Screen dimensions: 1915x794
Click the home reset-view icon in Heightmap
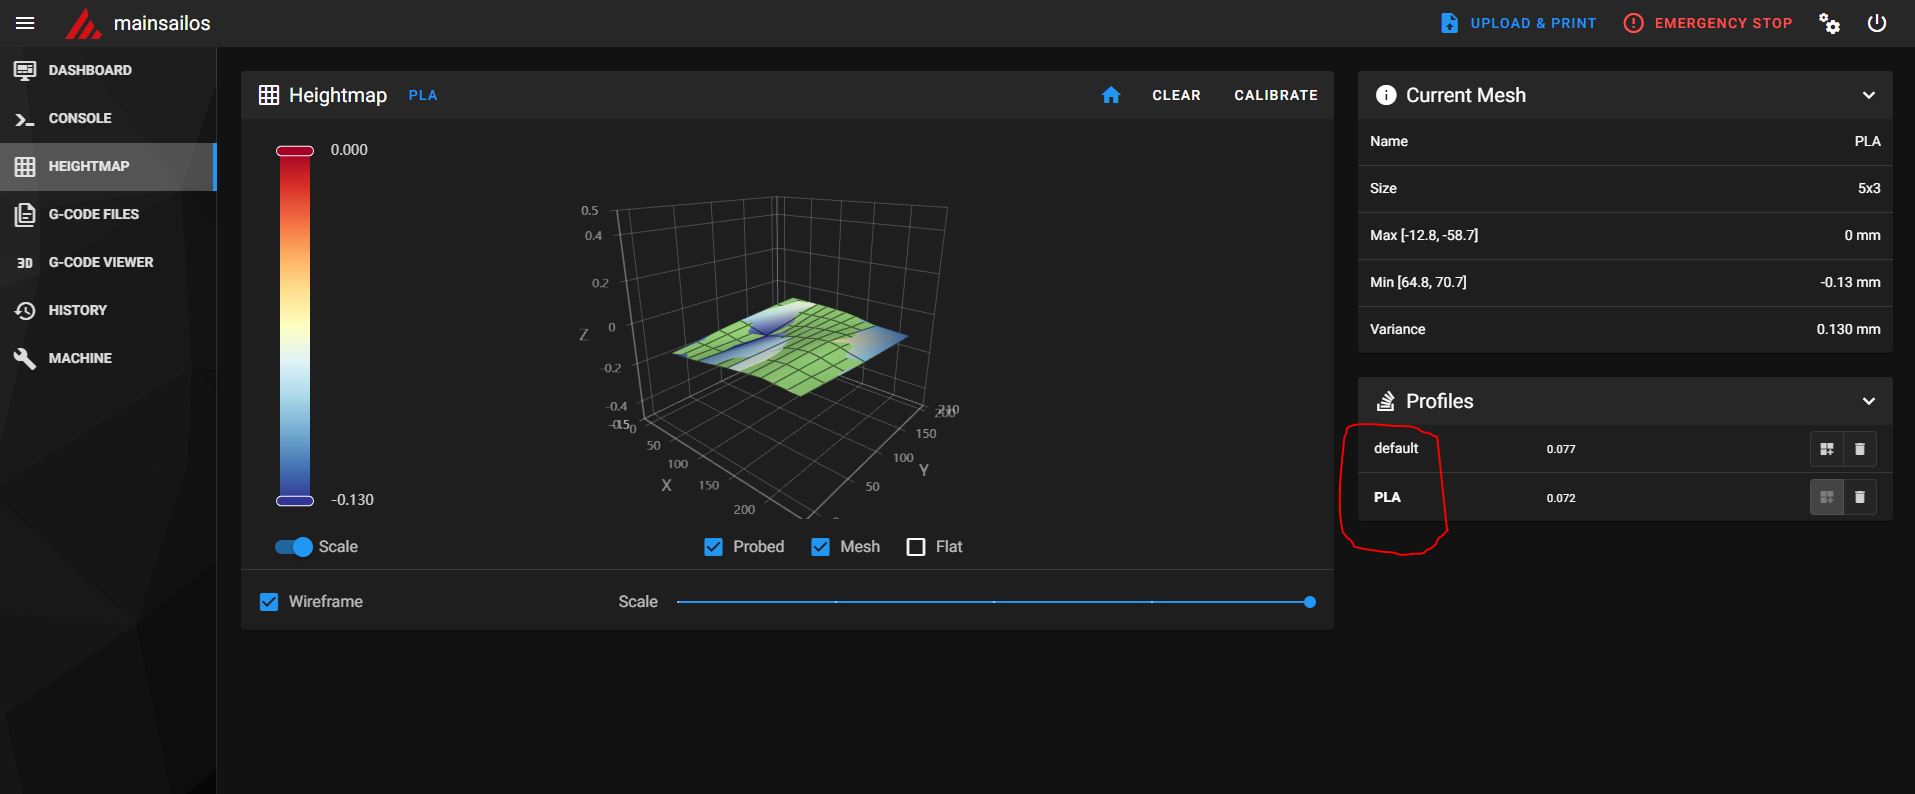tap(1111, 95)
